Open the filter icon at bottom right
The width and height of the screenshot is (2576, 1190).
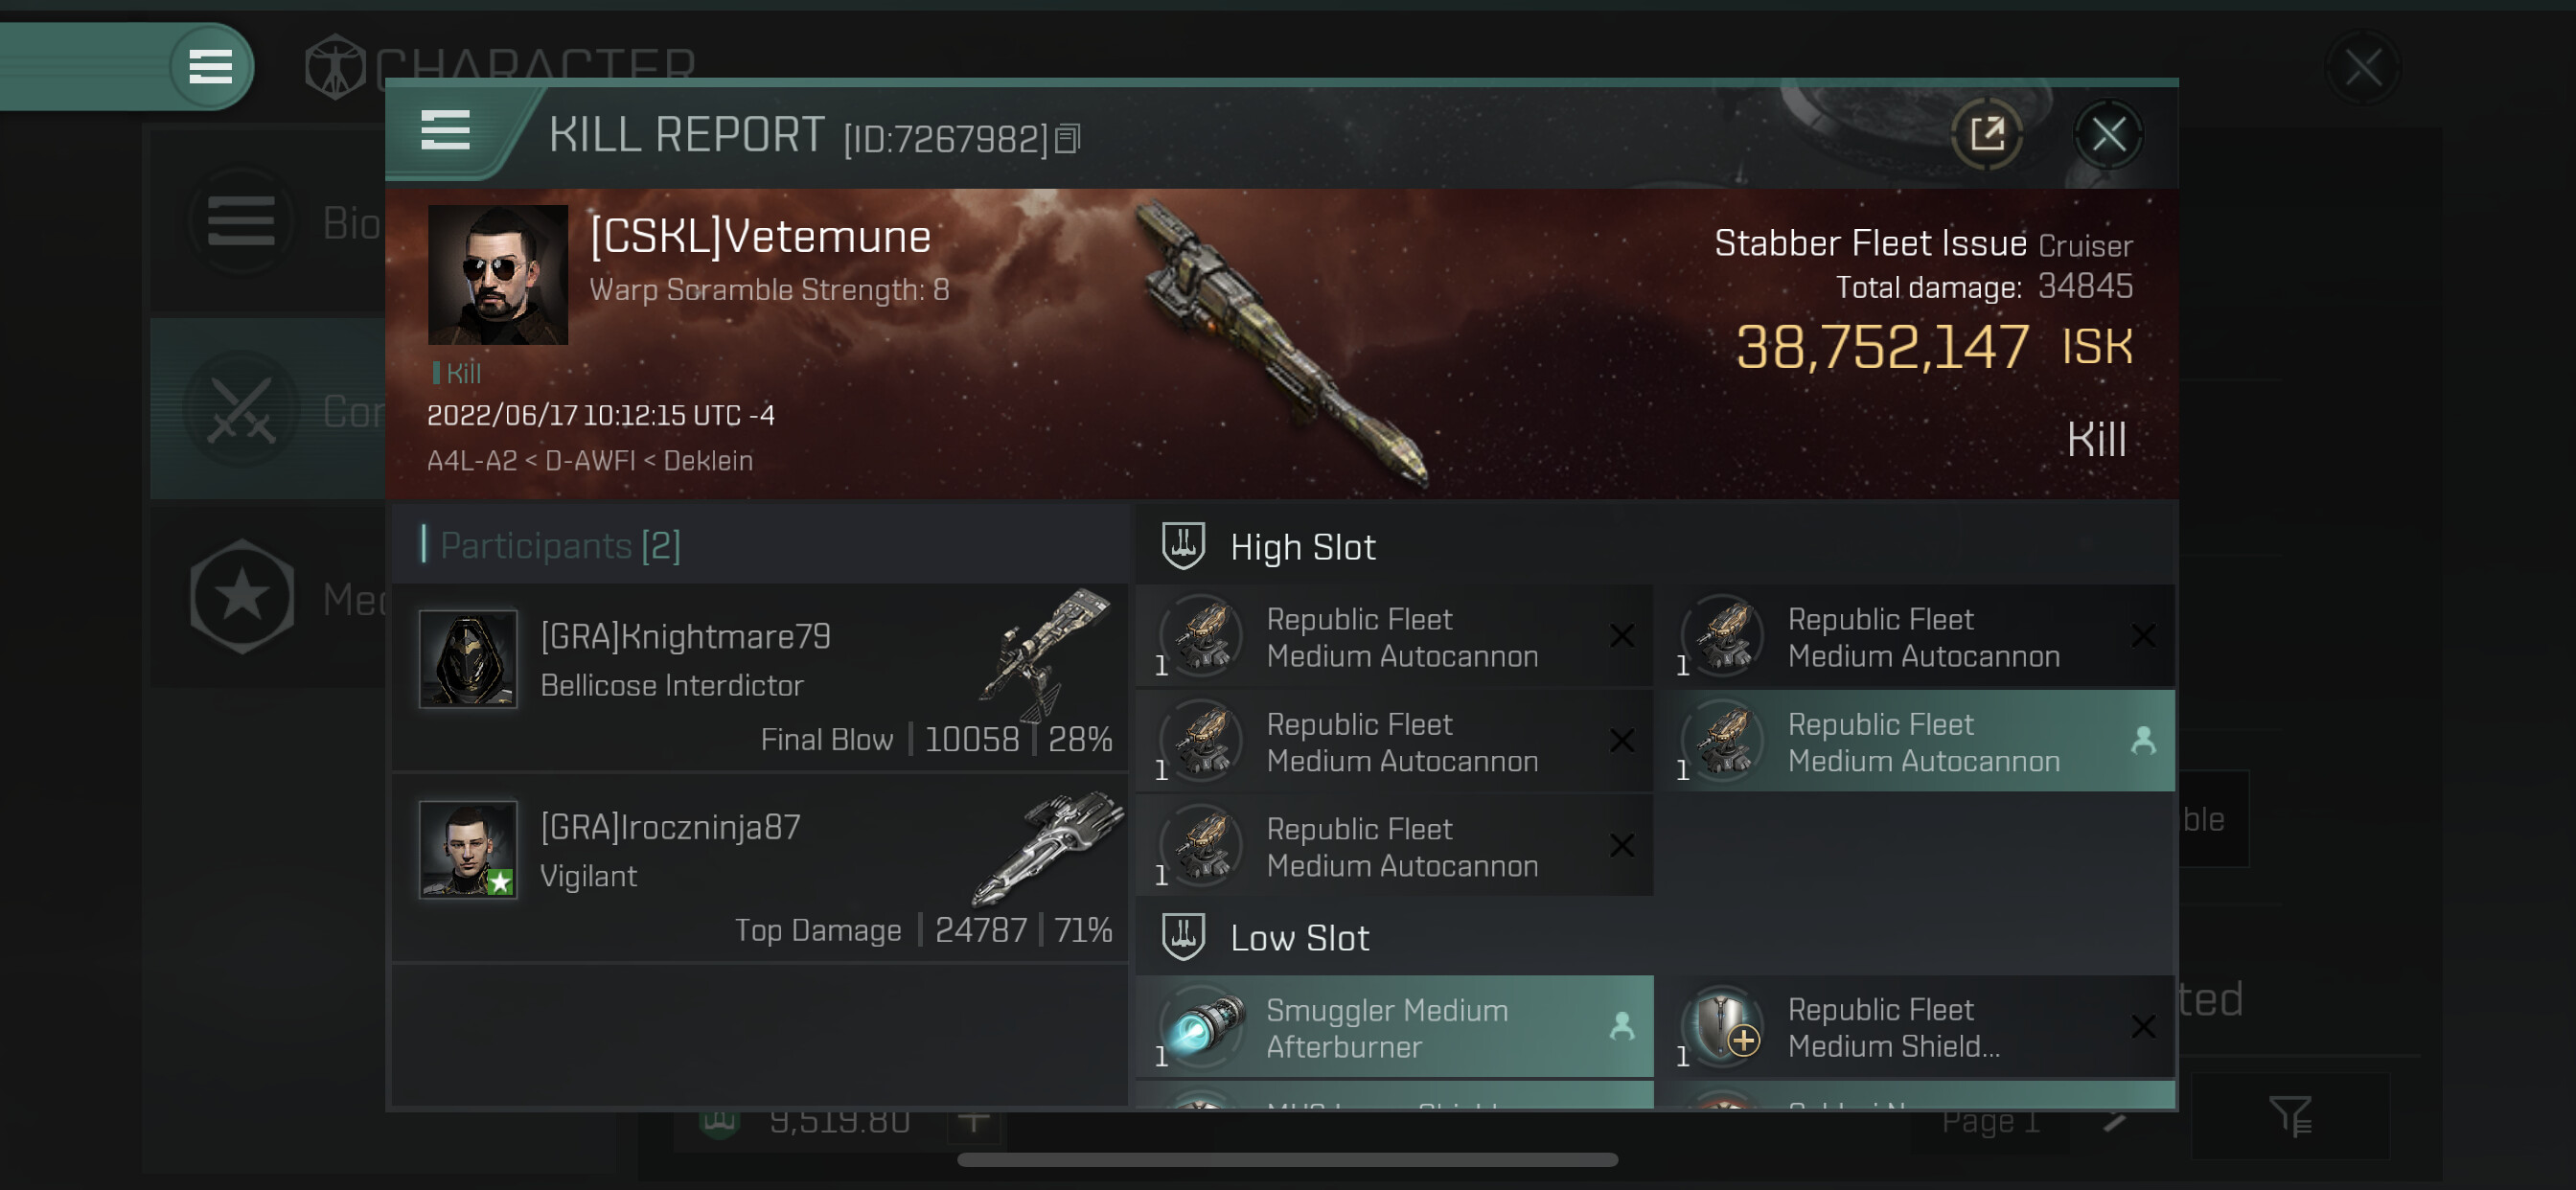click(x=2289, y=1116)
